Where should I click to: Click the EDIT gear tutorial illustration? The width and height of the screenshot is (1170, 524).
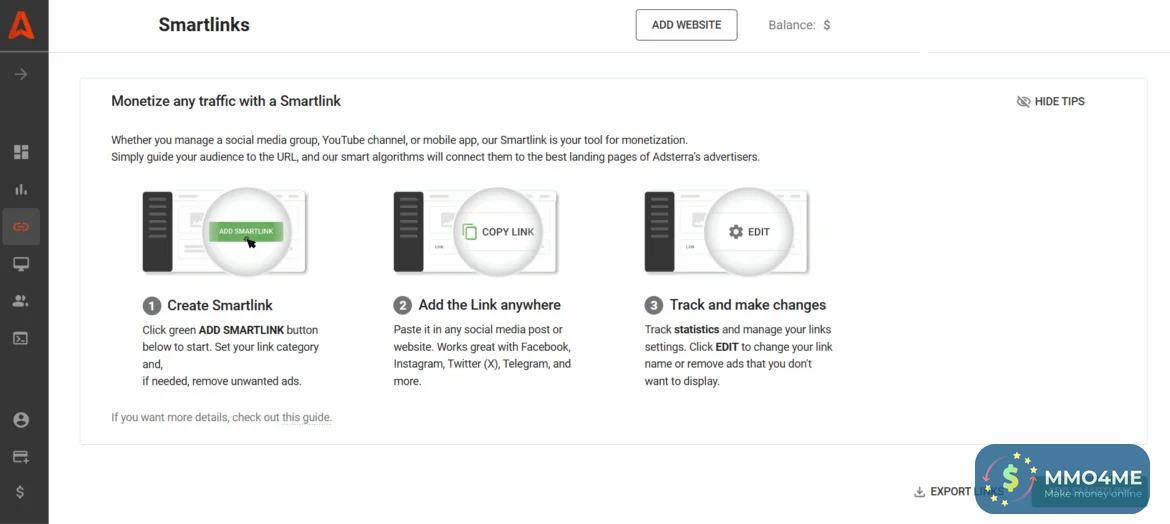pos(727,232)
